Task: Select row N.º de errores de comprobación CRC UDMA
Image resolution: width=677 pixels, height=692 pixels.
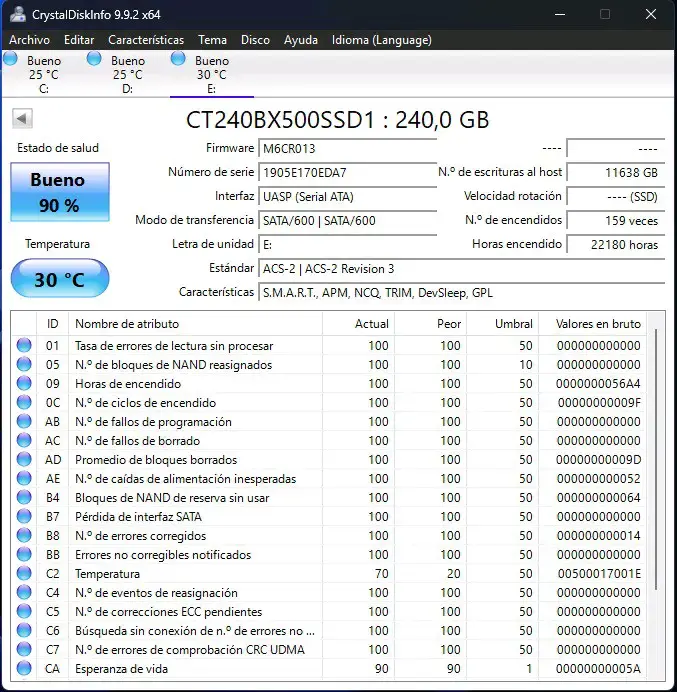Action: click(x=329, y=650)
